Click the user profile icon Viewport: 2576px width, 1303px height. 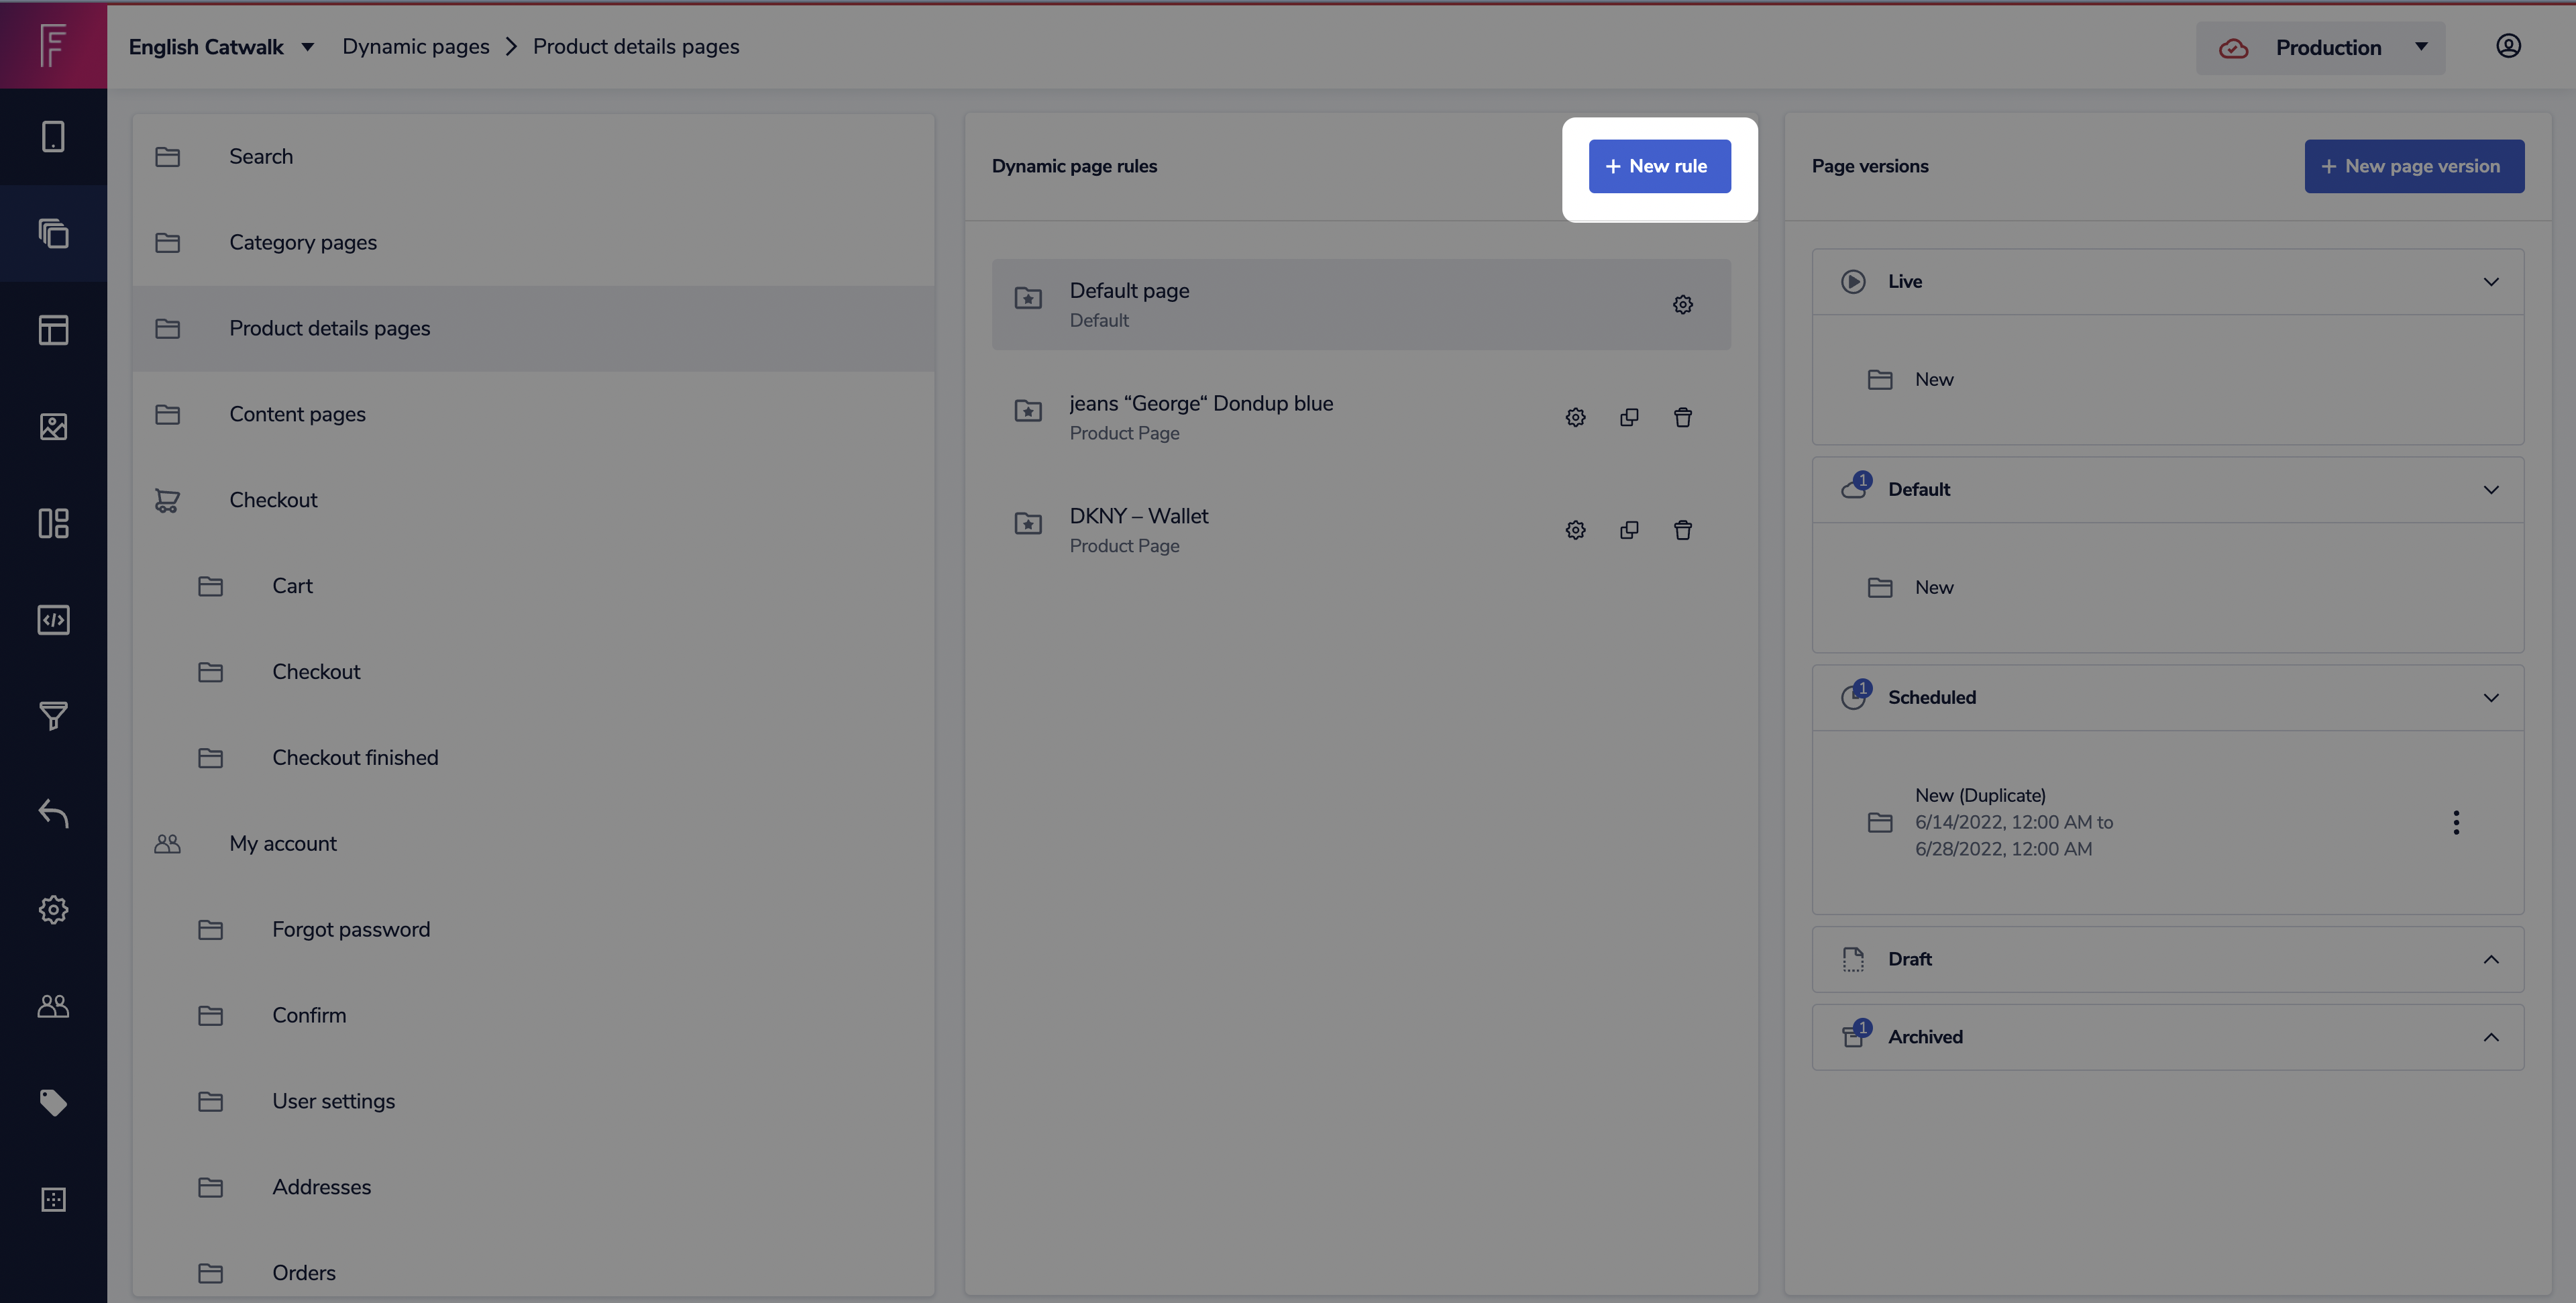coord(2508,46)
